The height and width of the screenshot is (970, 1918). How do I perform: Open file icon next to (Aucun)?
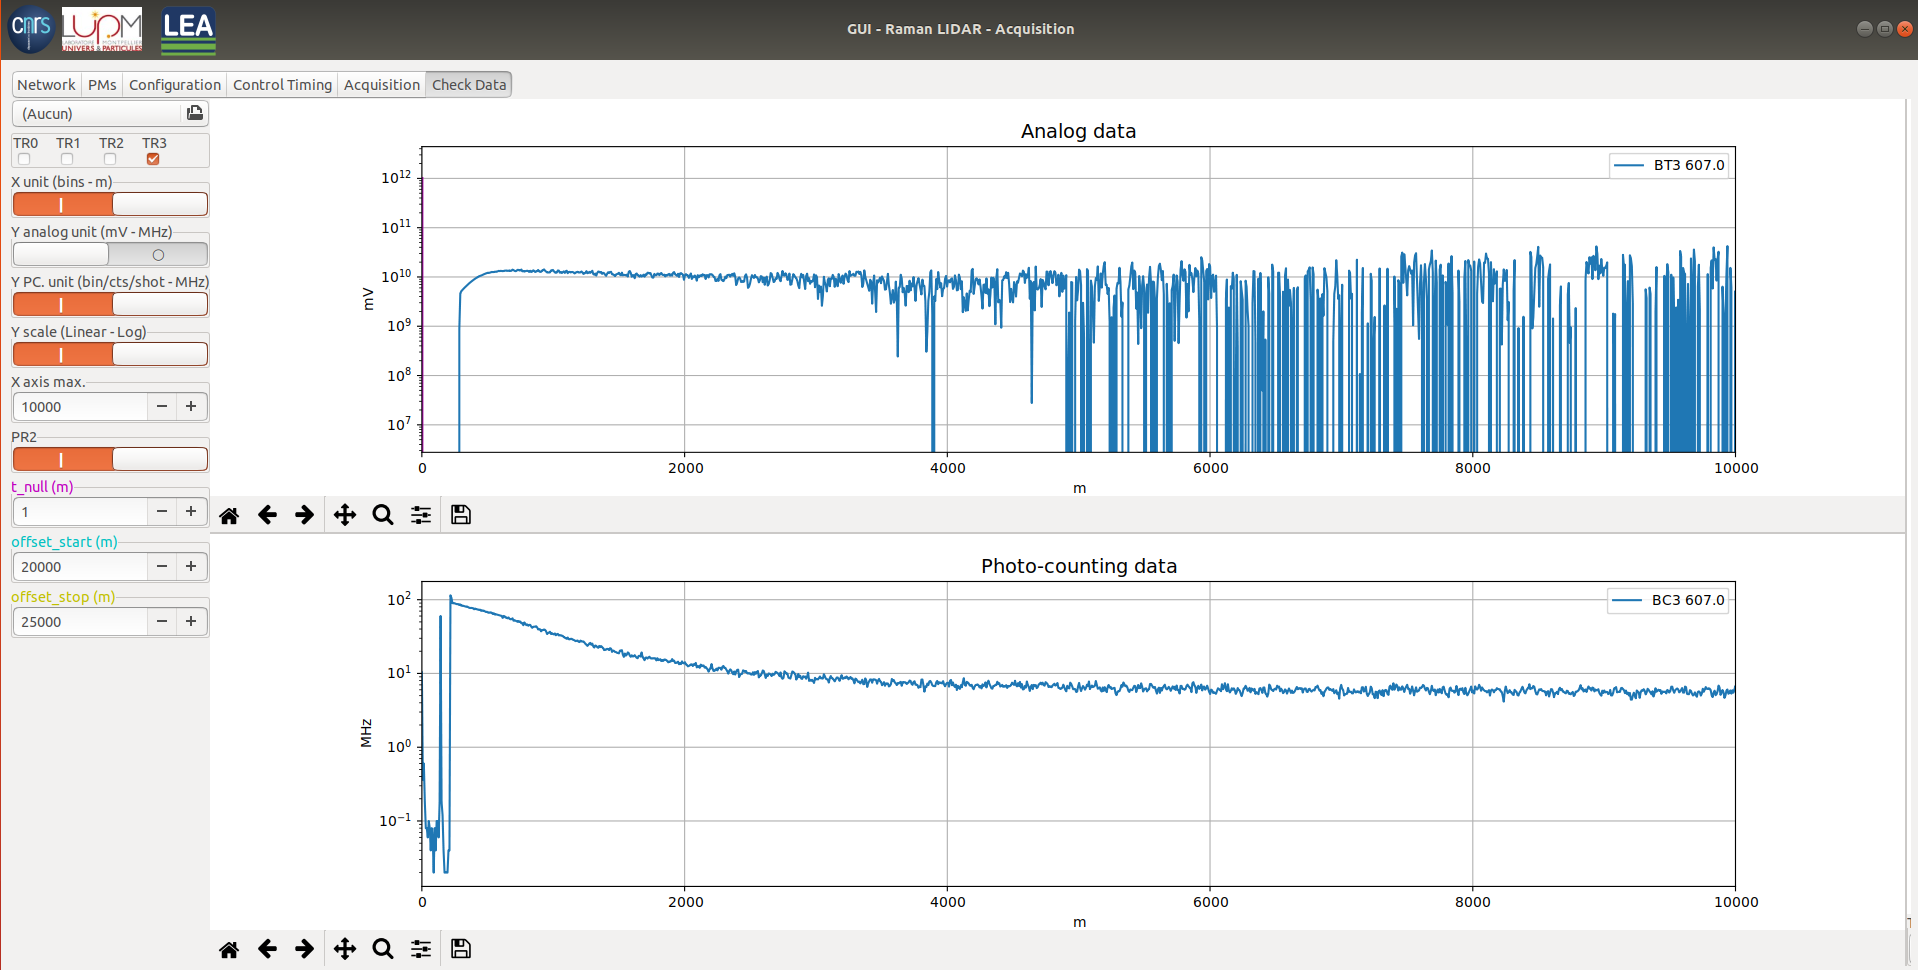195,113
